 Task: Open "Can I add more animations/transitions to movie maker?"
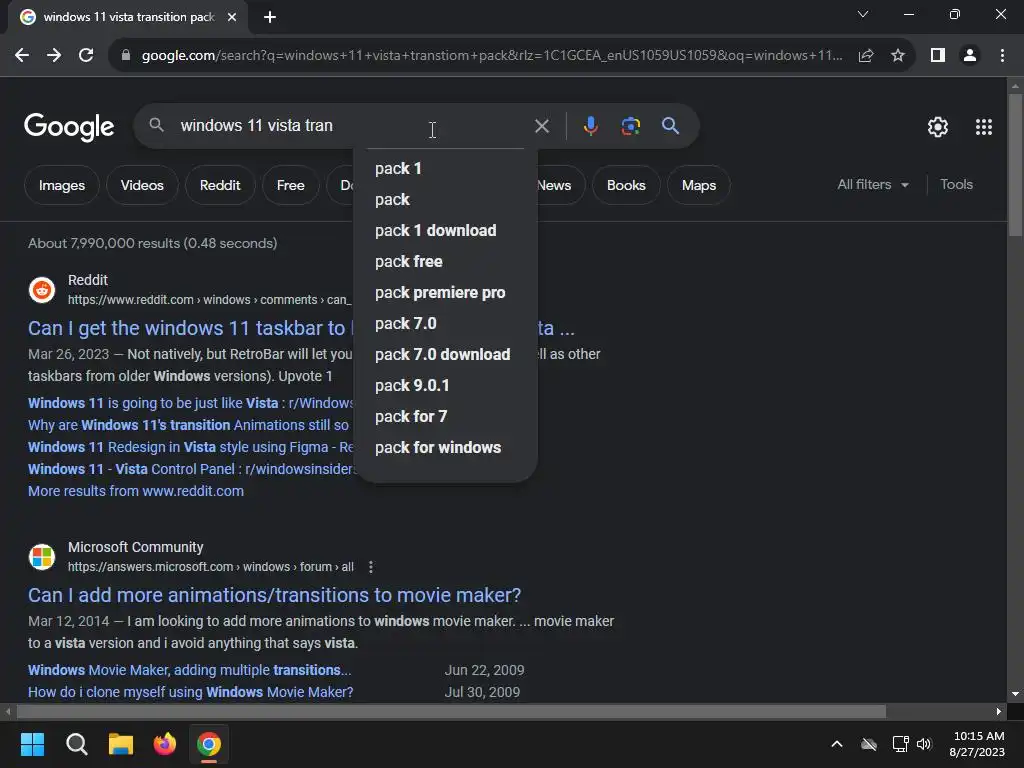[274, 596]
